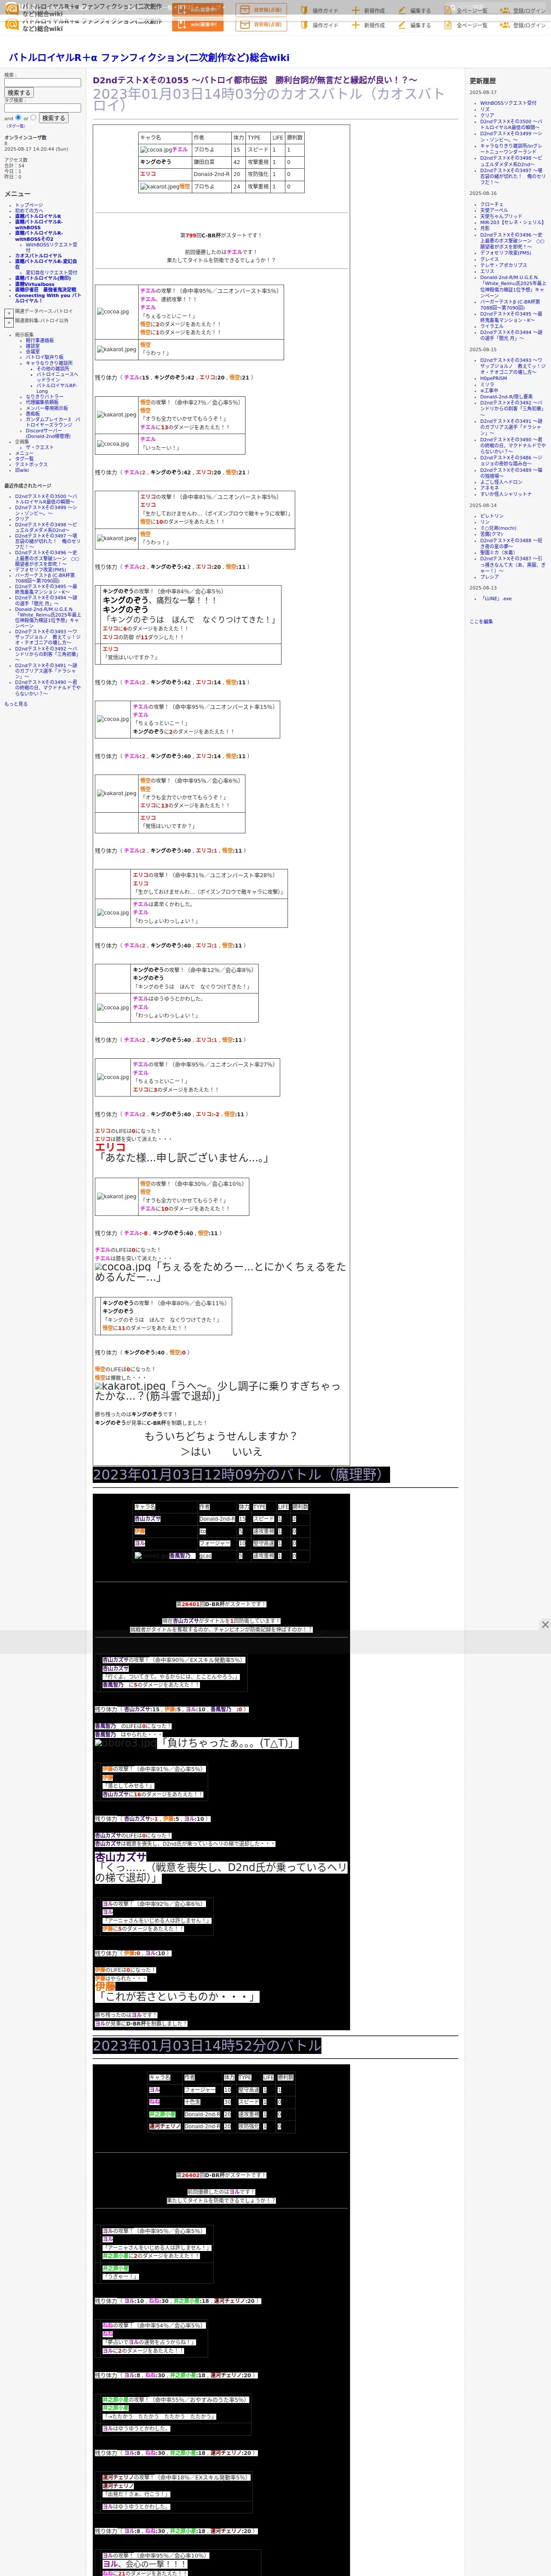Open Donald-2nd-R/隠し要素 link
The width and height of the screenshot is (551, 2576).
507,397
